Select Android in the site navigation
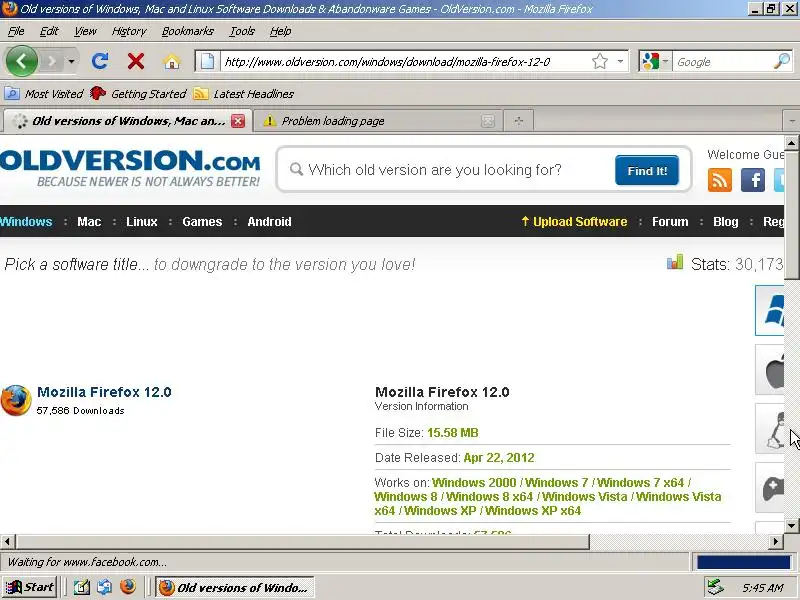 [x=269, y=222]
